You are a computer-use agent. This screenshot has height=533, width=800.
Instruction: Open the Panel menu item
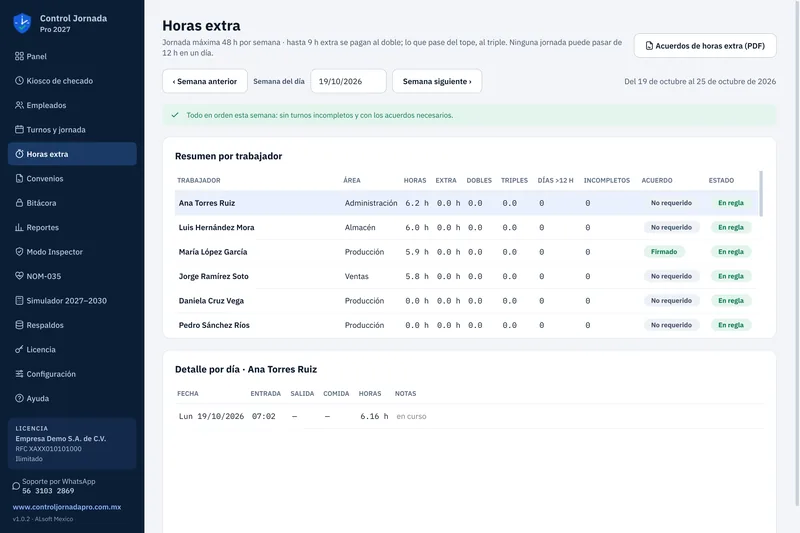tap(72, 56)
